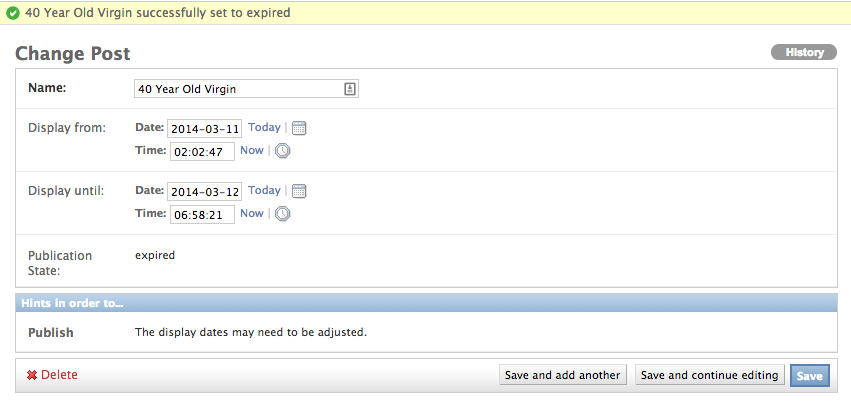The image size is (851, 405).
Task: Set Display until date to Today
Action: [x=264, y=191]
